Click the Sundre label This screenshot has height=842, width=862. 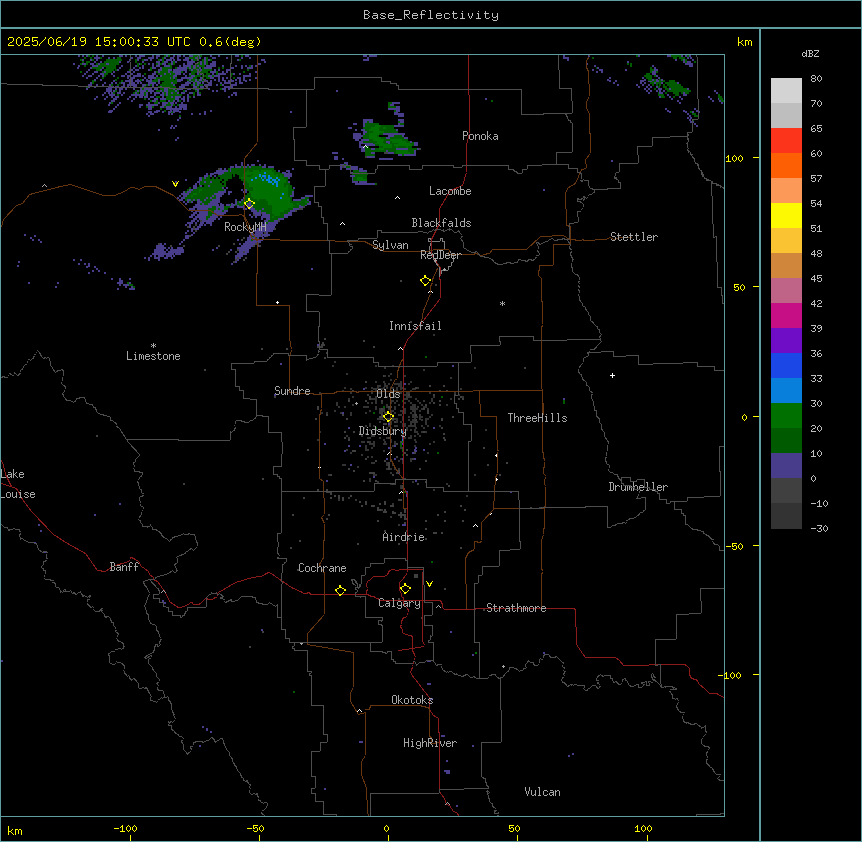(x=292, y=391)
